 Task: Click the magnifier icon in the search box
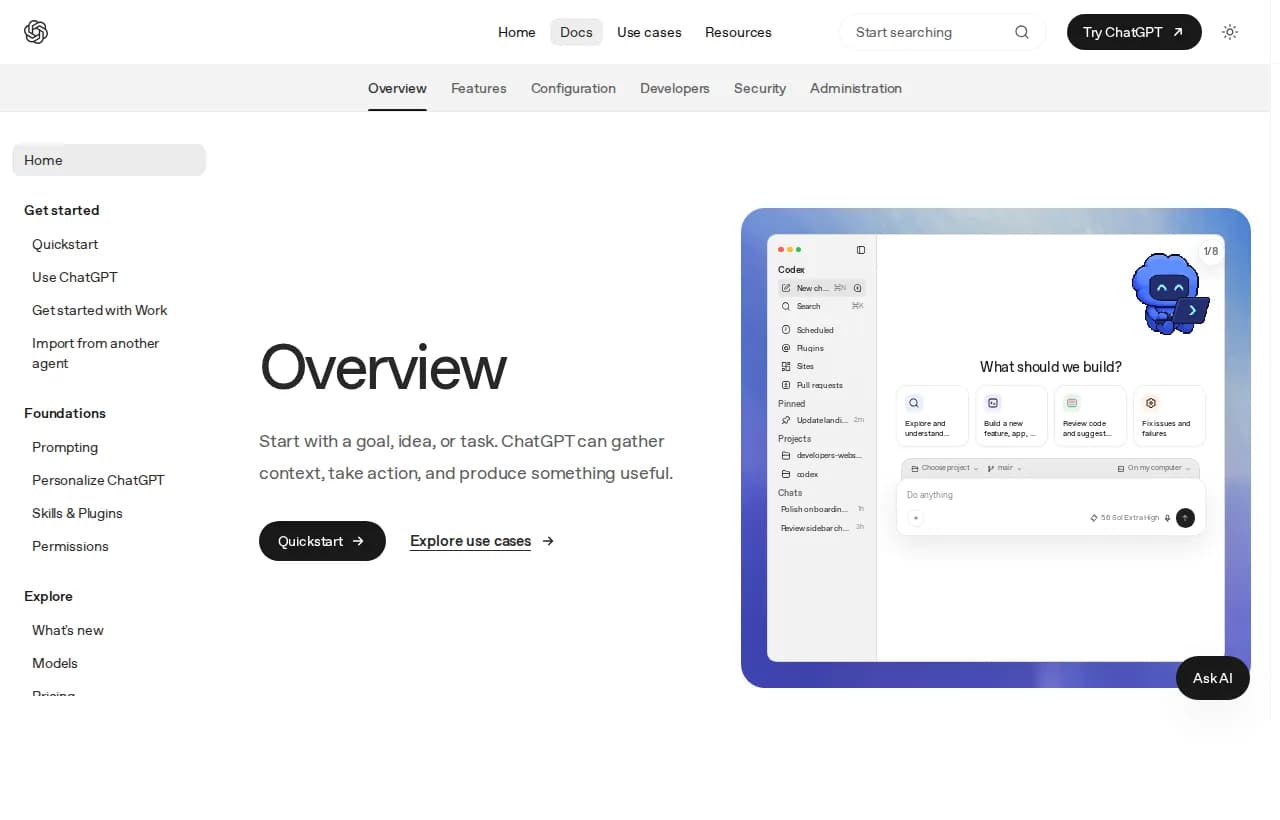[1022, 32]
